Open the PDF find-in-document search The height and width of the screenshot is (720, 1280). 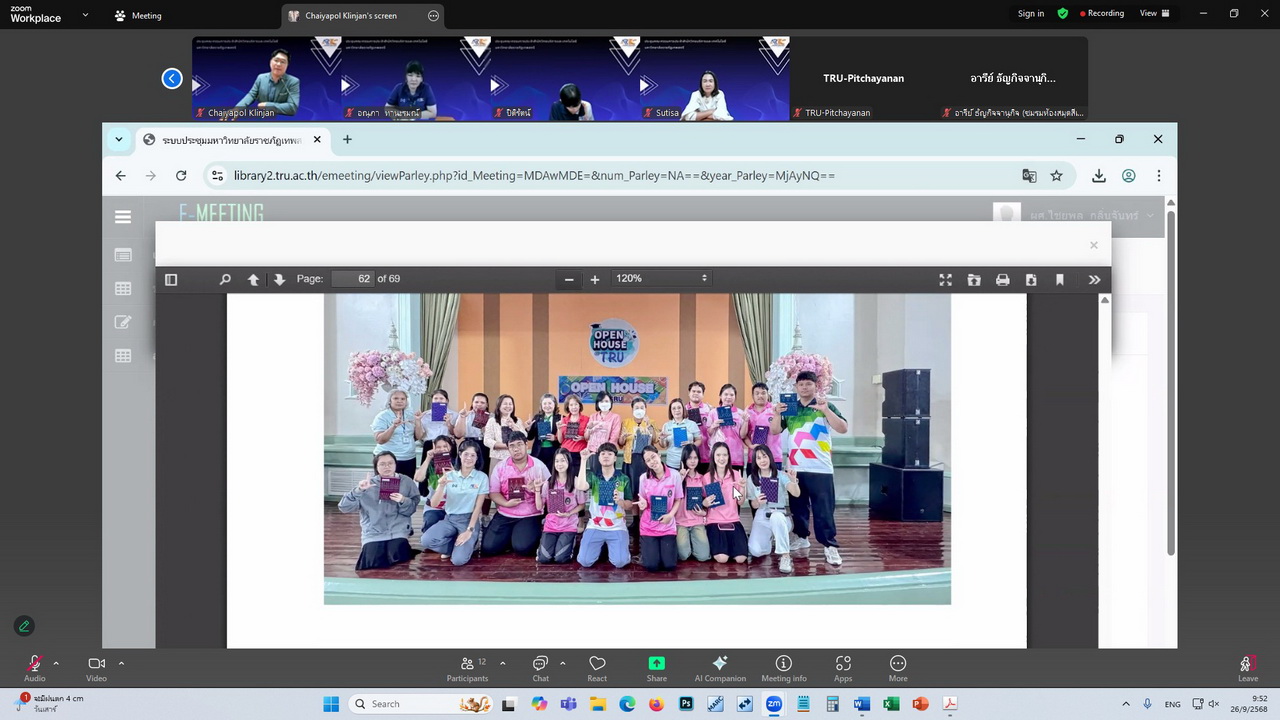pyautogui.click(x=225, y=279)
